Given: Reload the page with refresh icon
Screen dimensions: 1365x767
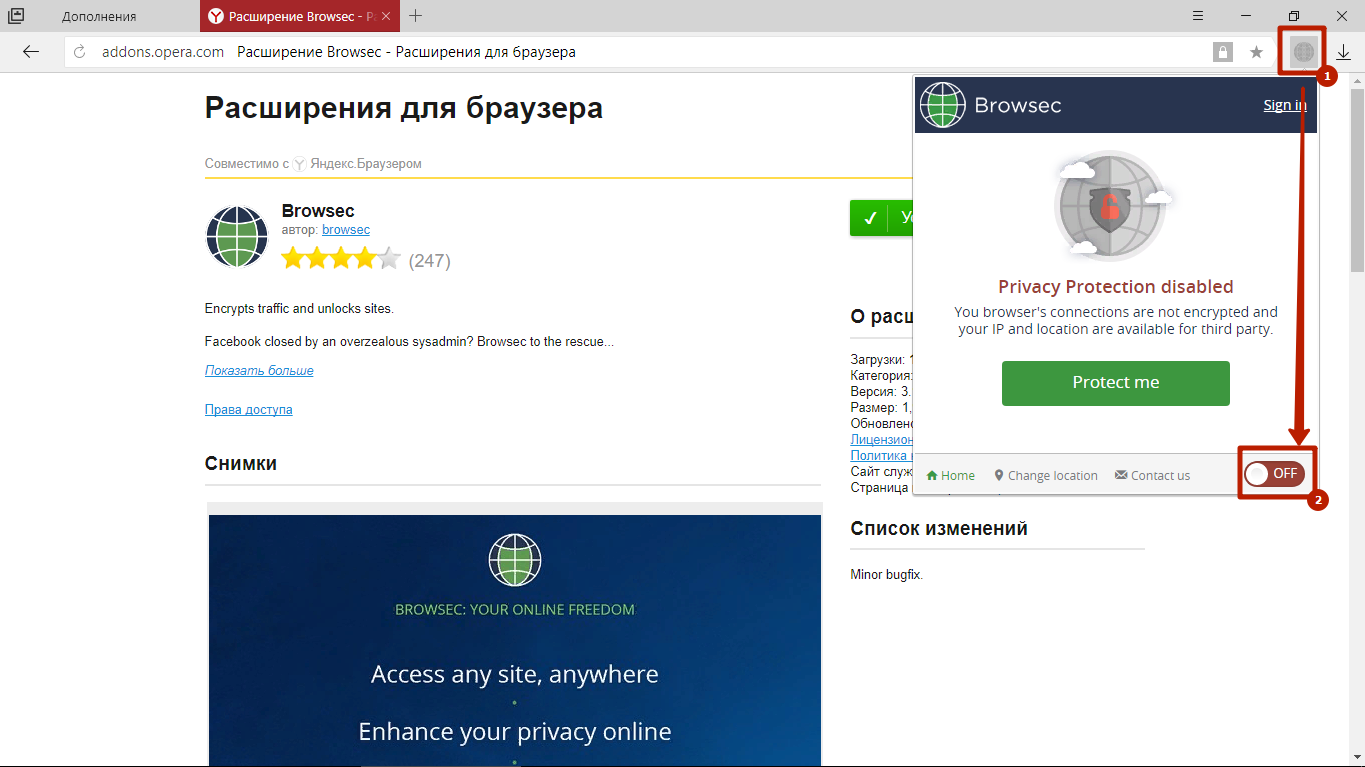Looking at the screenshot, I should coord(80,52).
